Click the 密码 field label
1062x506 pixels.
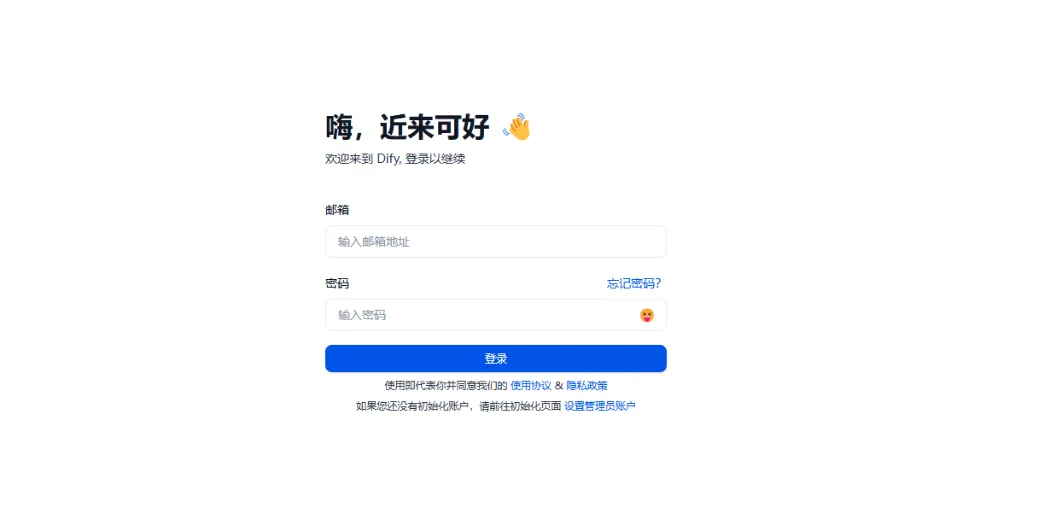point(337,283)
